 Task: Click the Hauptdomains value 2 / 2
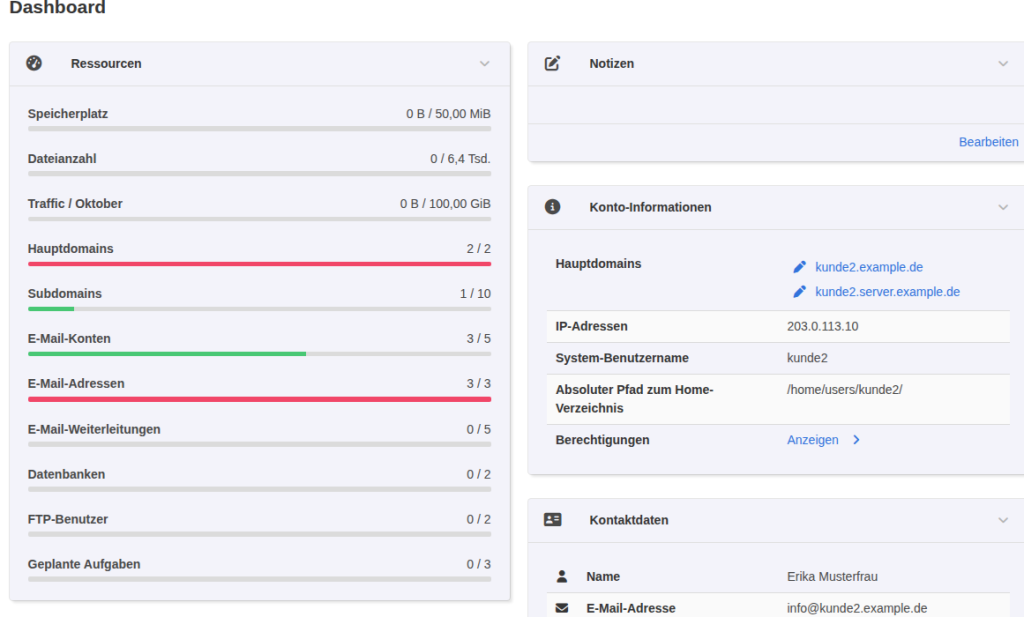coord(478,249)
